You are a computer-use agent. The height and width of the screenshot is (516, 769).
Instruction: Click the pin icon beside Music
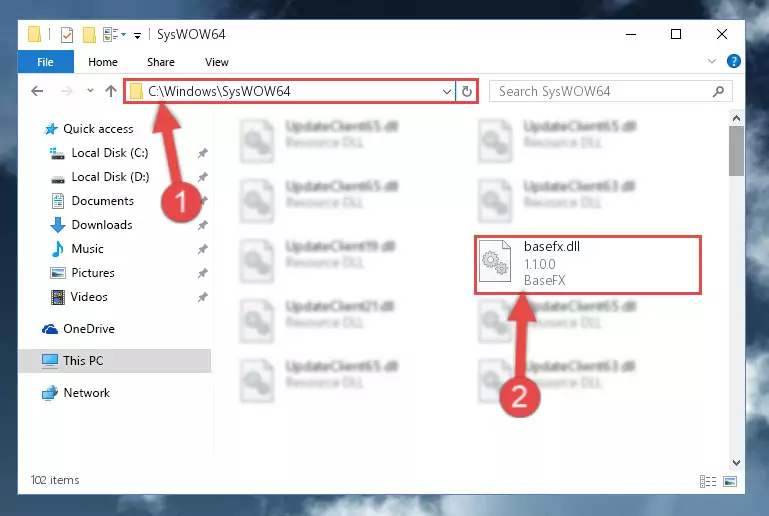pyautogui.click(x=203, y=249)
